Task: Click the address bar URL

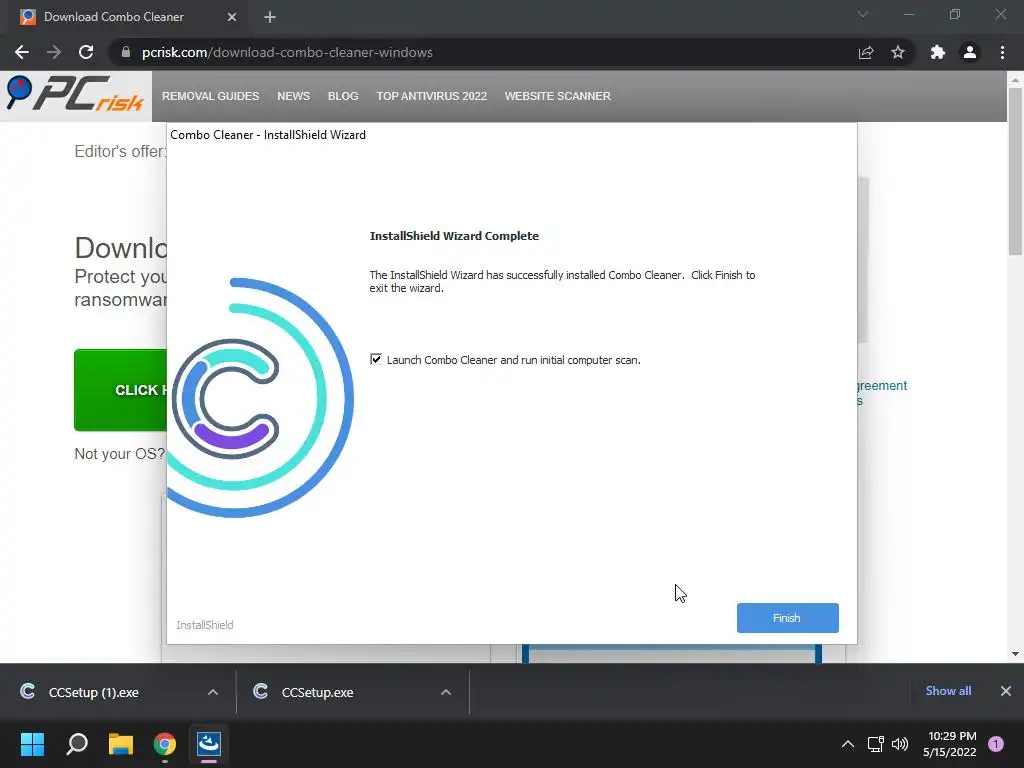Action: 287,52
